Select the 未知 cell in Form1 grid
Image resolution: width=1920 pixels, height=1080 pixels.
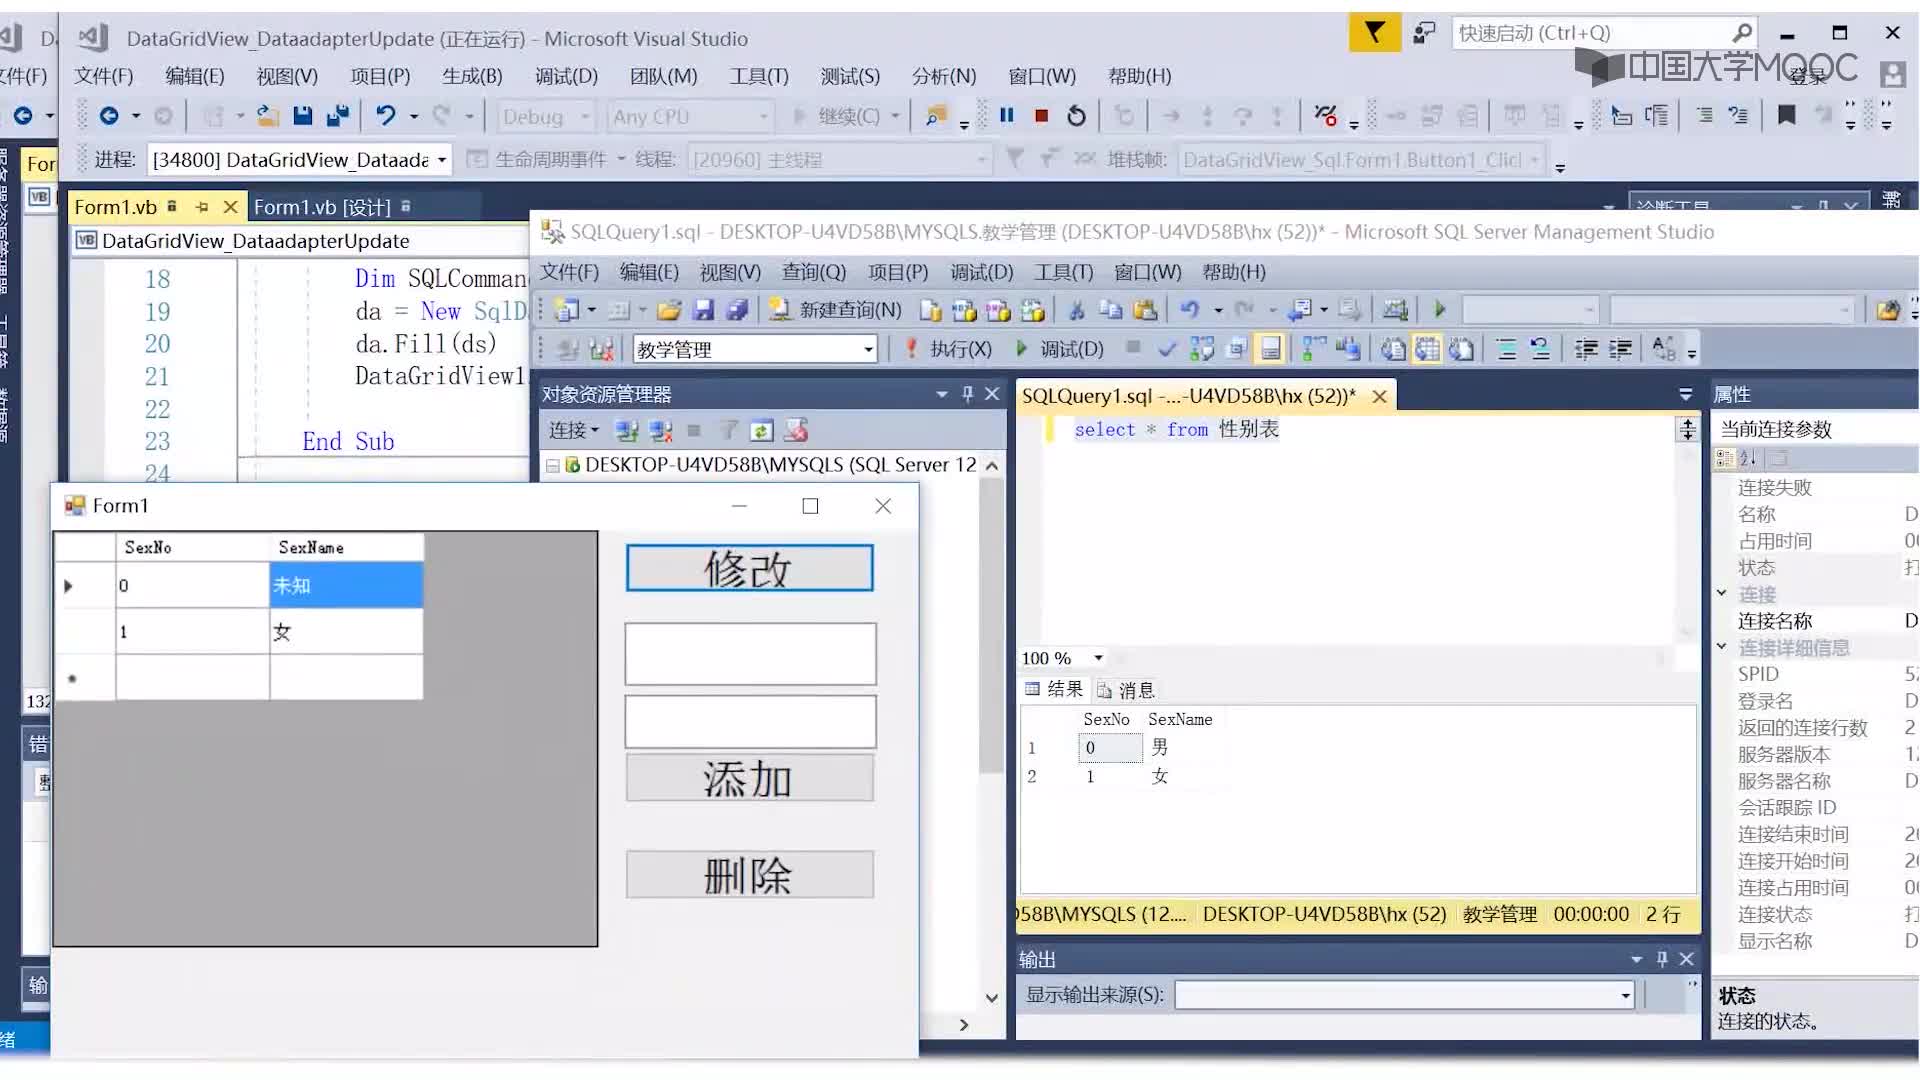click(346, 585)
